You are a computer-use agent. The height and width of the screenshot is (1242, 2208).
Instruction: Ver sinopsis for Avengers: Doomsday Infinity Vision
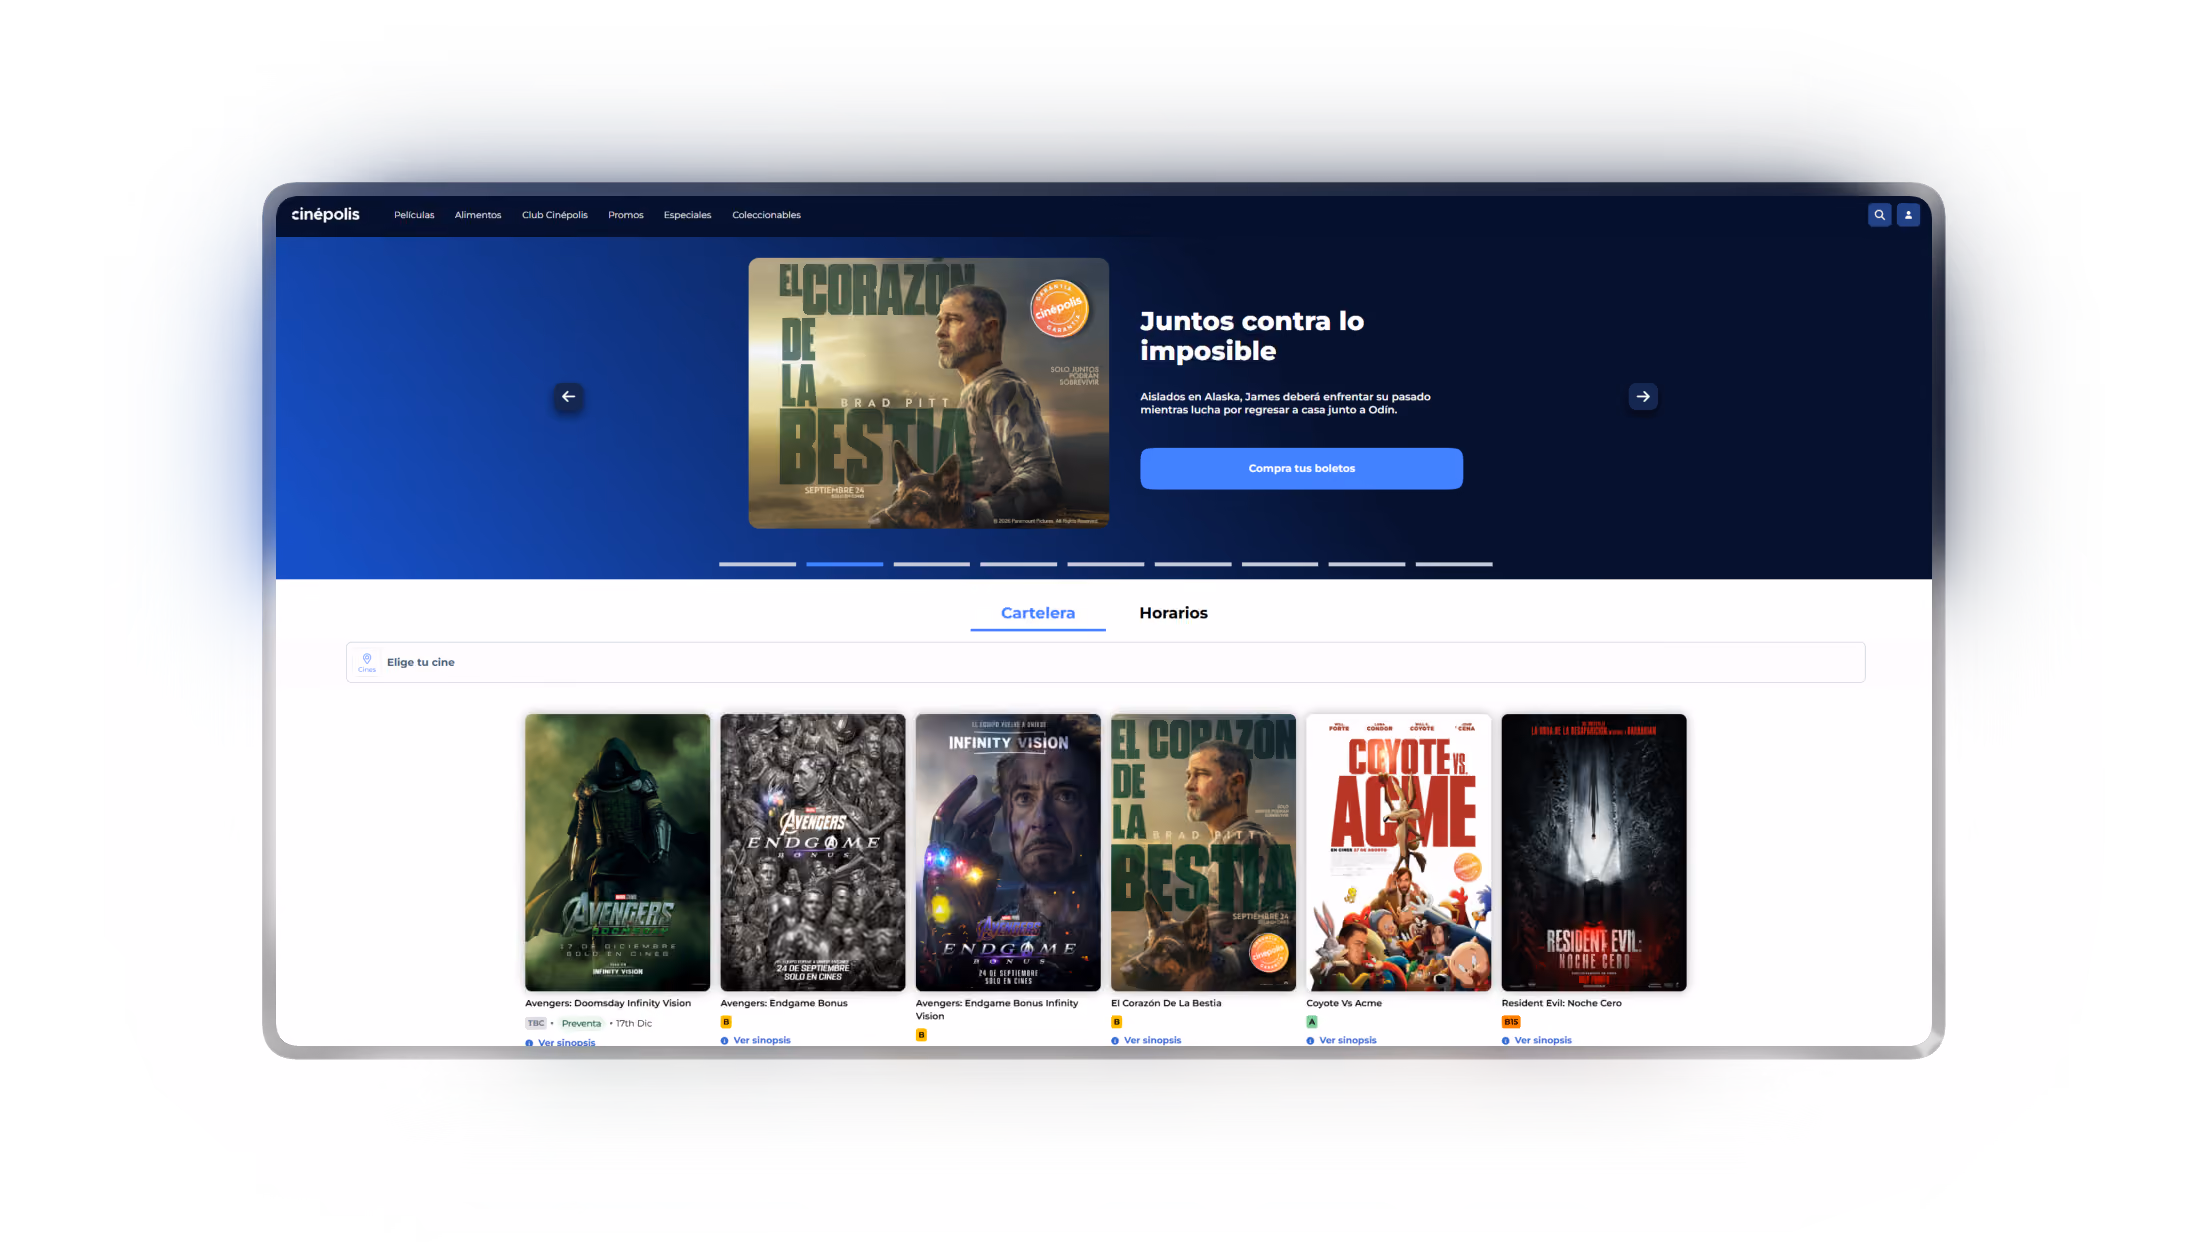(560, 1042)
